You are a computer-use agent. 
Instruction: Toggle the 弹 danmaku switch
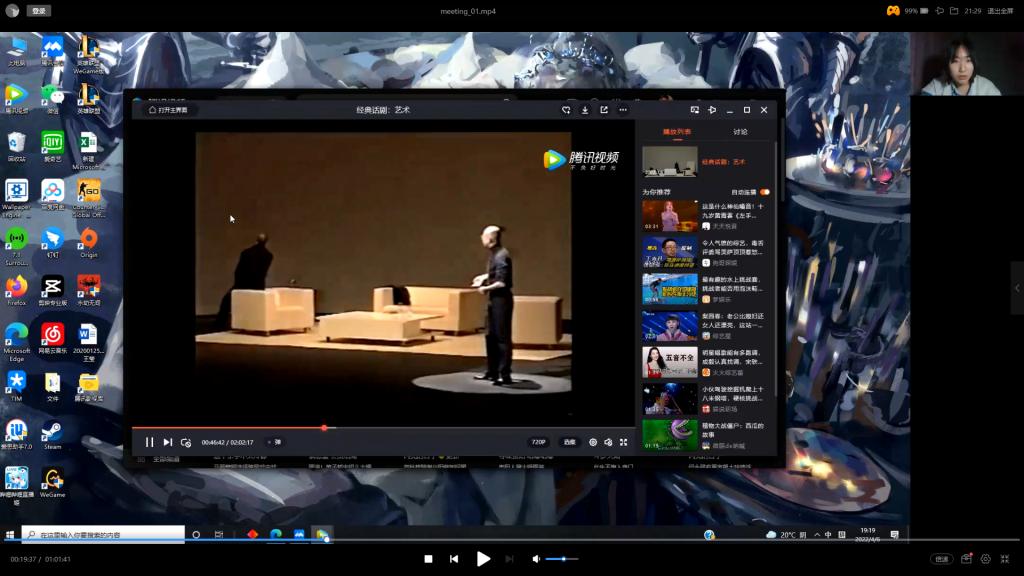click(x=274, y=442)
